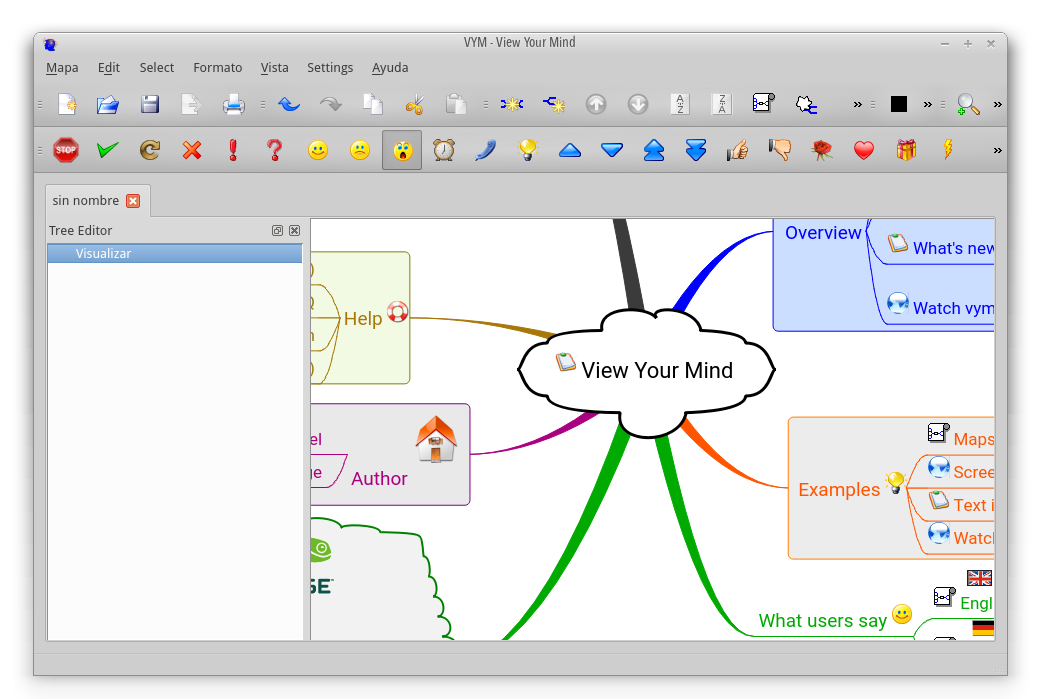The height and width of the screenshot is (699, 1041).
Task: Toggle the alarm clock flag
Action: tap(443, 150)
